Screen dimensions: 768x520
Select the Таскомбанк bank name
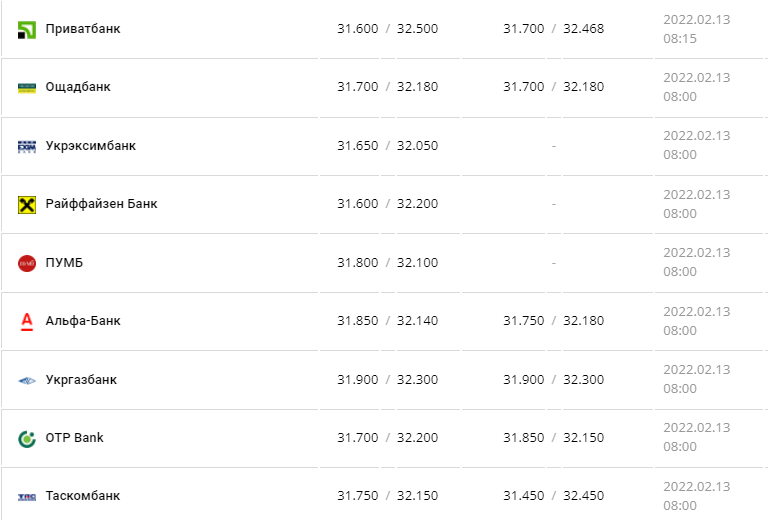click(x=83, y=496)
